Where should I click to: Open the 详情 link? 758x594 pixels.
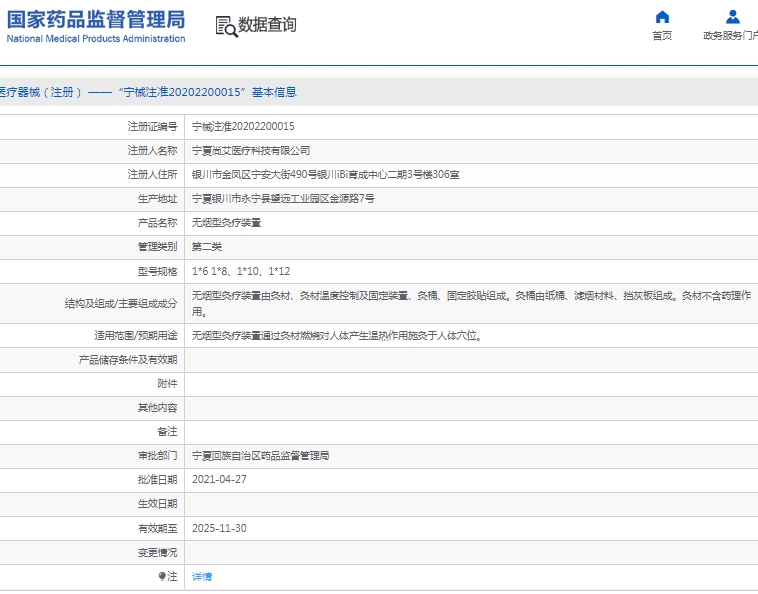(202, 576)
